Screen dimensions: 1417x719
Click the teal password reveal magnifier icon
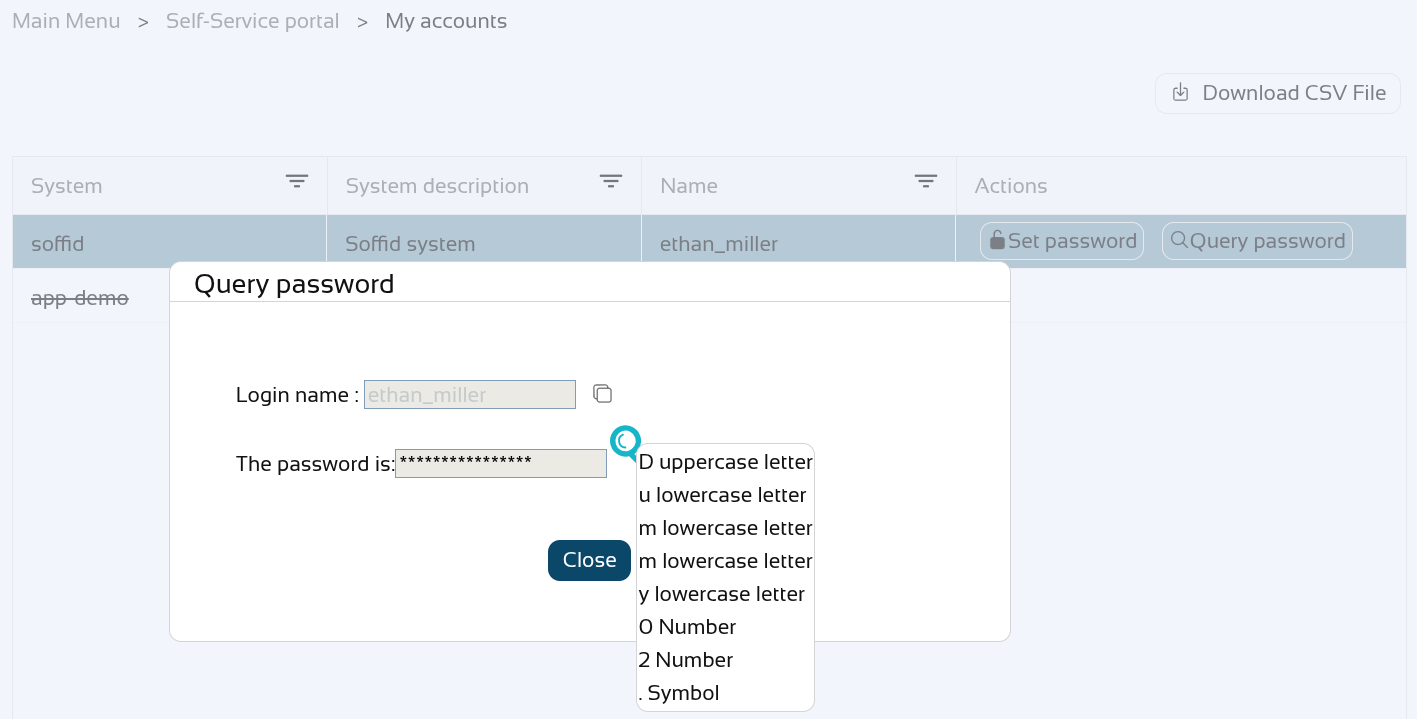coord(625,442)
